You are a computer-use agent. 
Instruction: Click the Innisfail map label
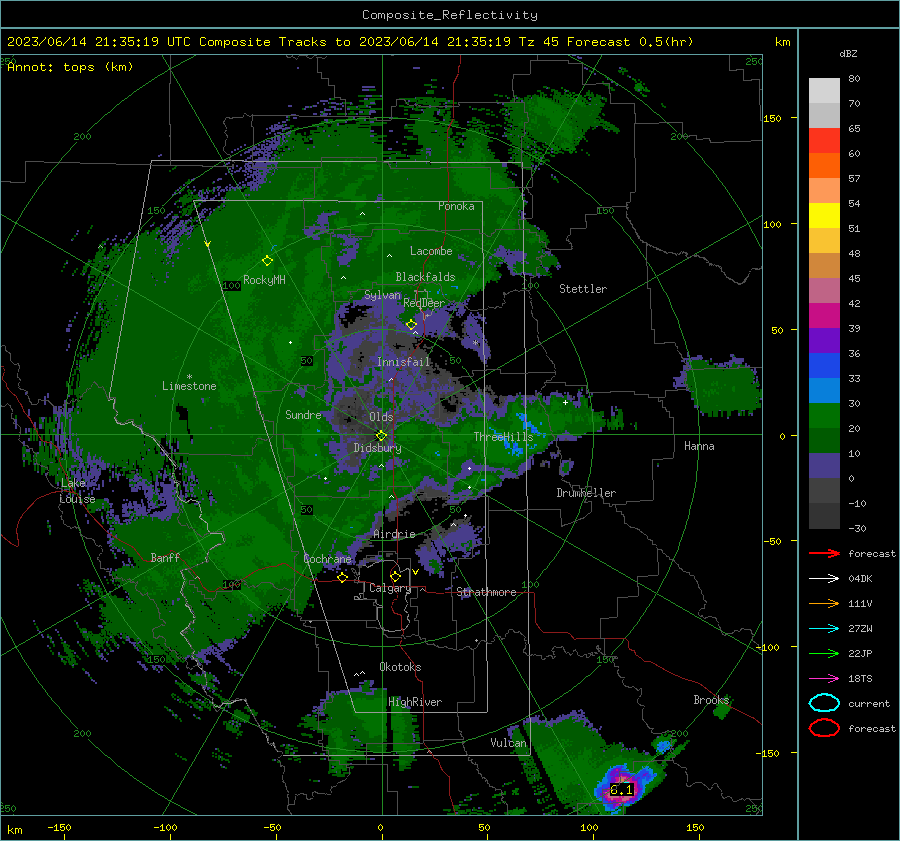(403, 362)
